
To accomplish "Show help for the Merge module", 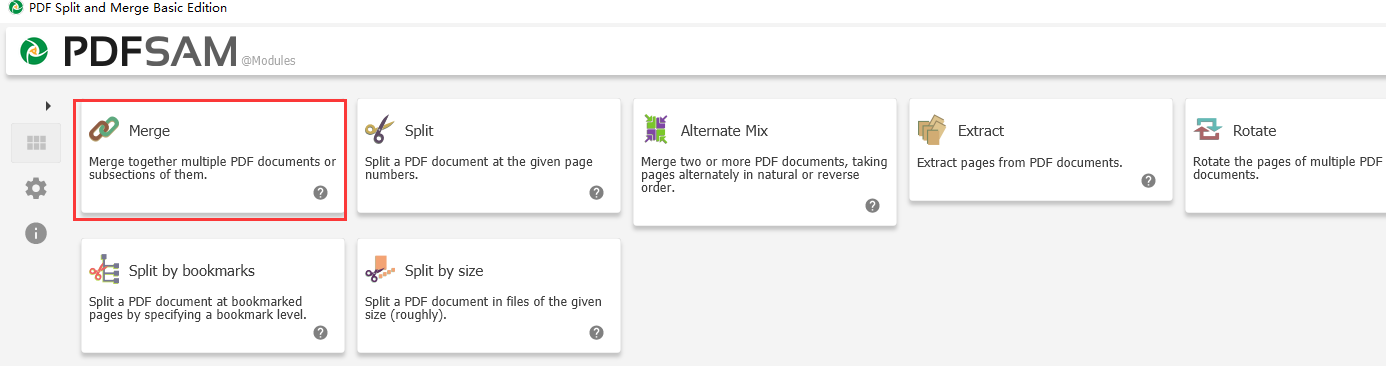I will point(320,193).
